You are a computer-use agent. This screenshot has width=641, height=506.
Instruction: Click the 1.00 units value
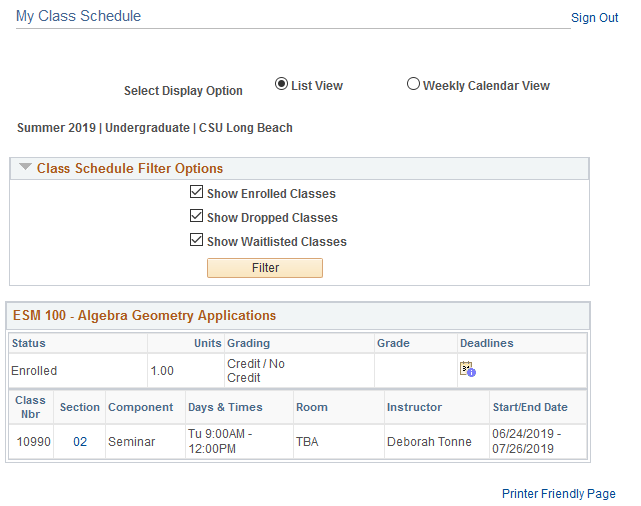162,371
